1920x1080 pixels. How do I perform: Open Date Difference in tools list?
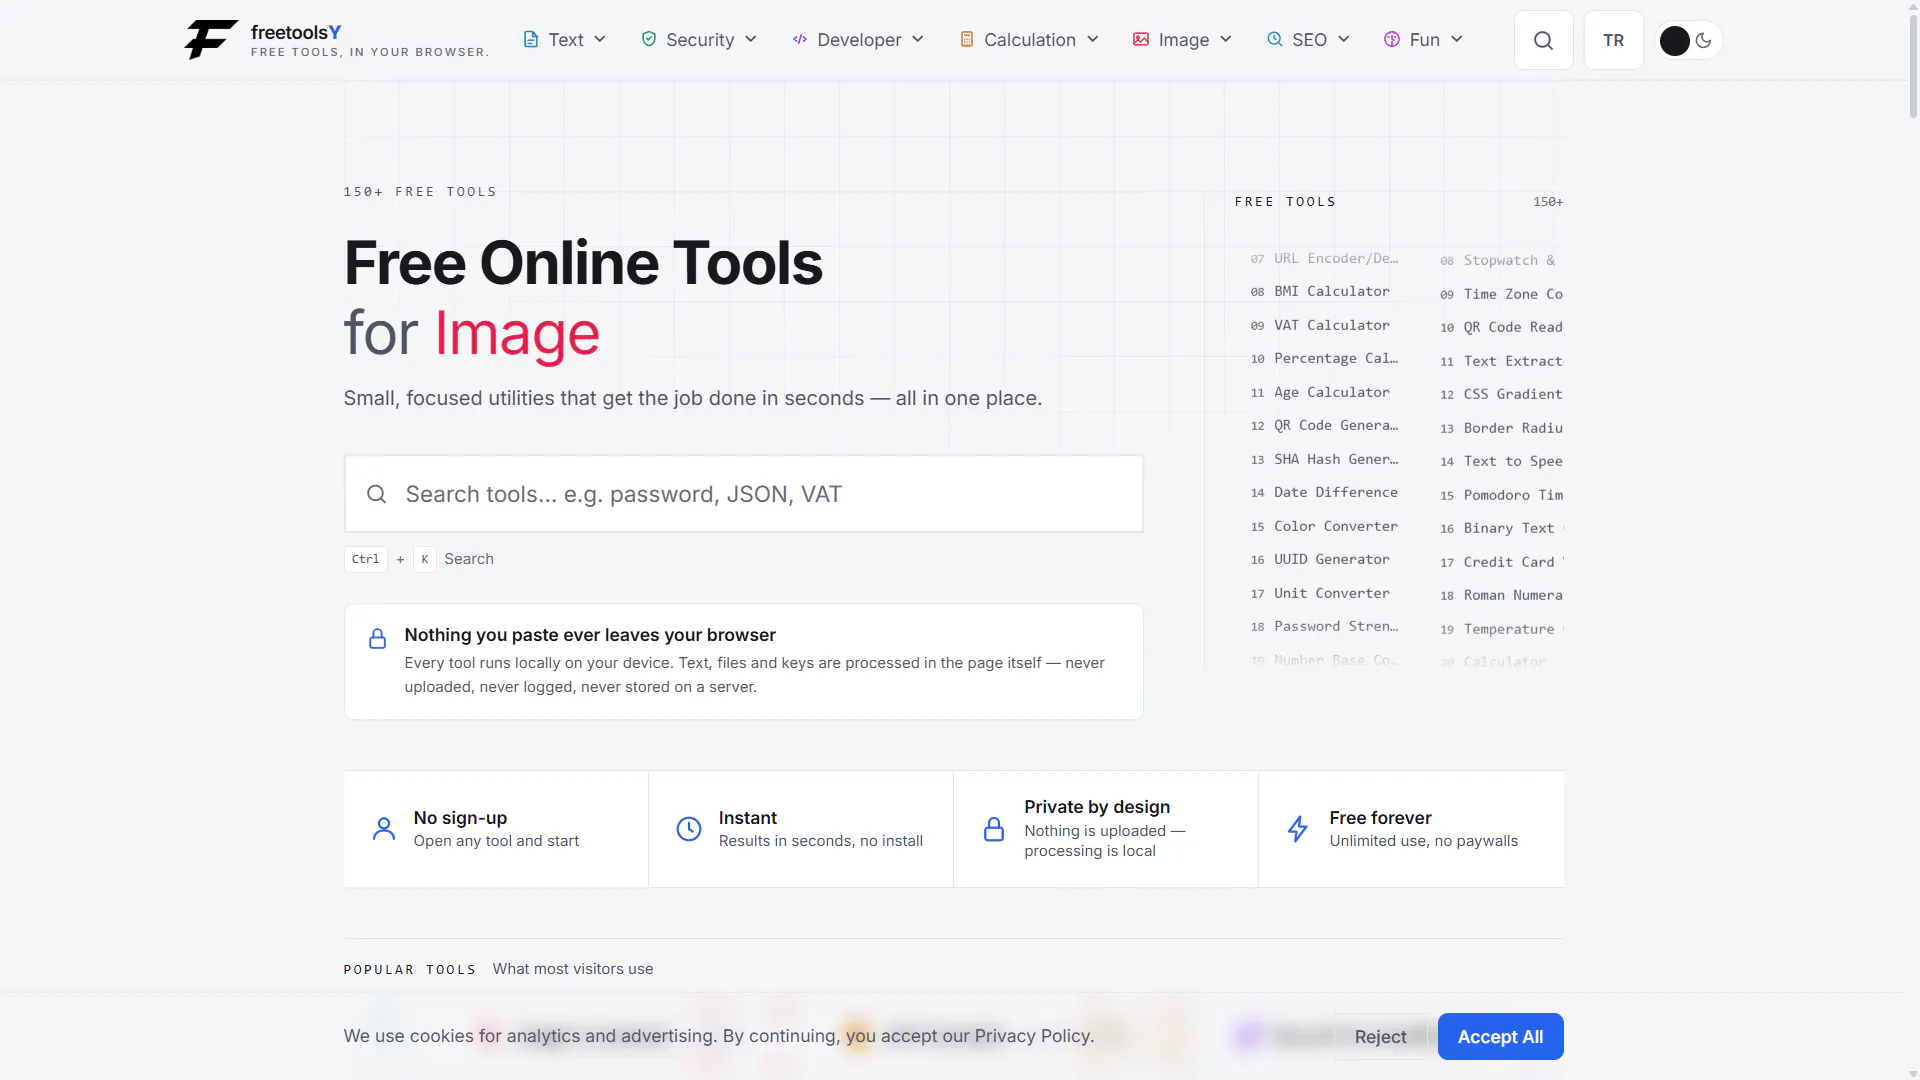[x=1335, y=492]
